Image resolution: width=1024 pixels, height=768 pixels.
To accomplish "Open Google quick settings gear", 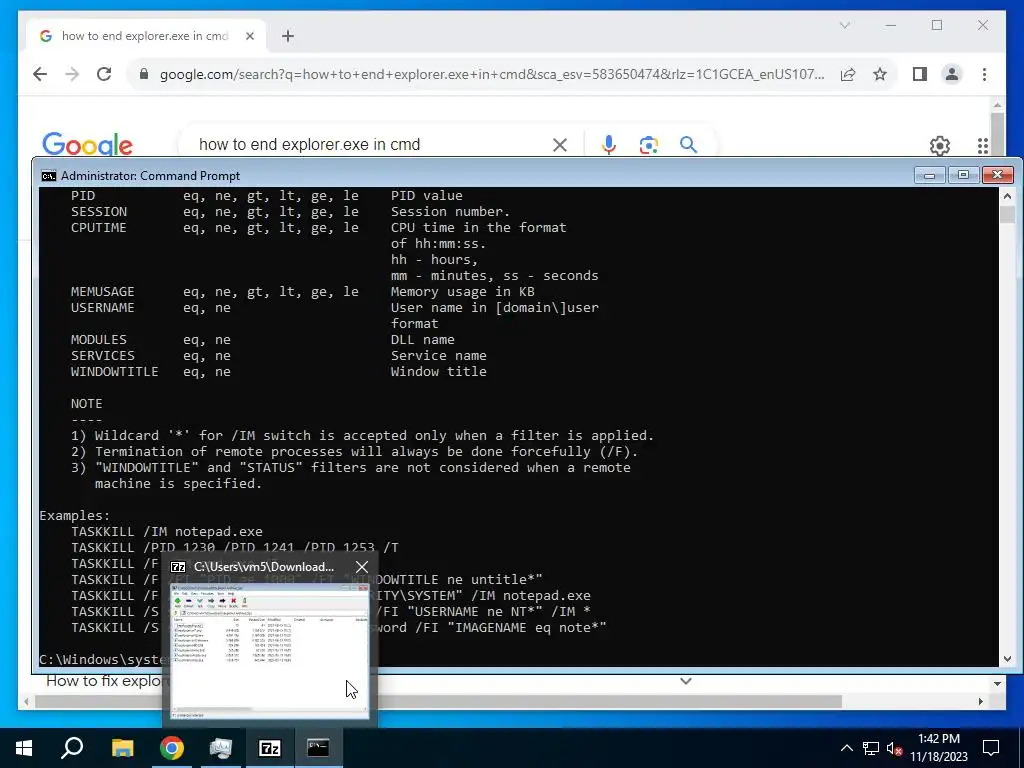I will (x=940, y=146).
